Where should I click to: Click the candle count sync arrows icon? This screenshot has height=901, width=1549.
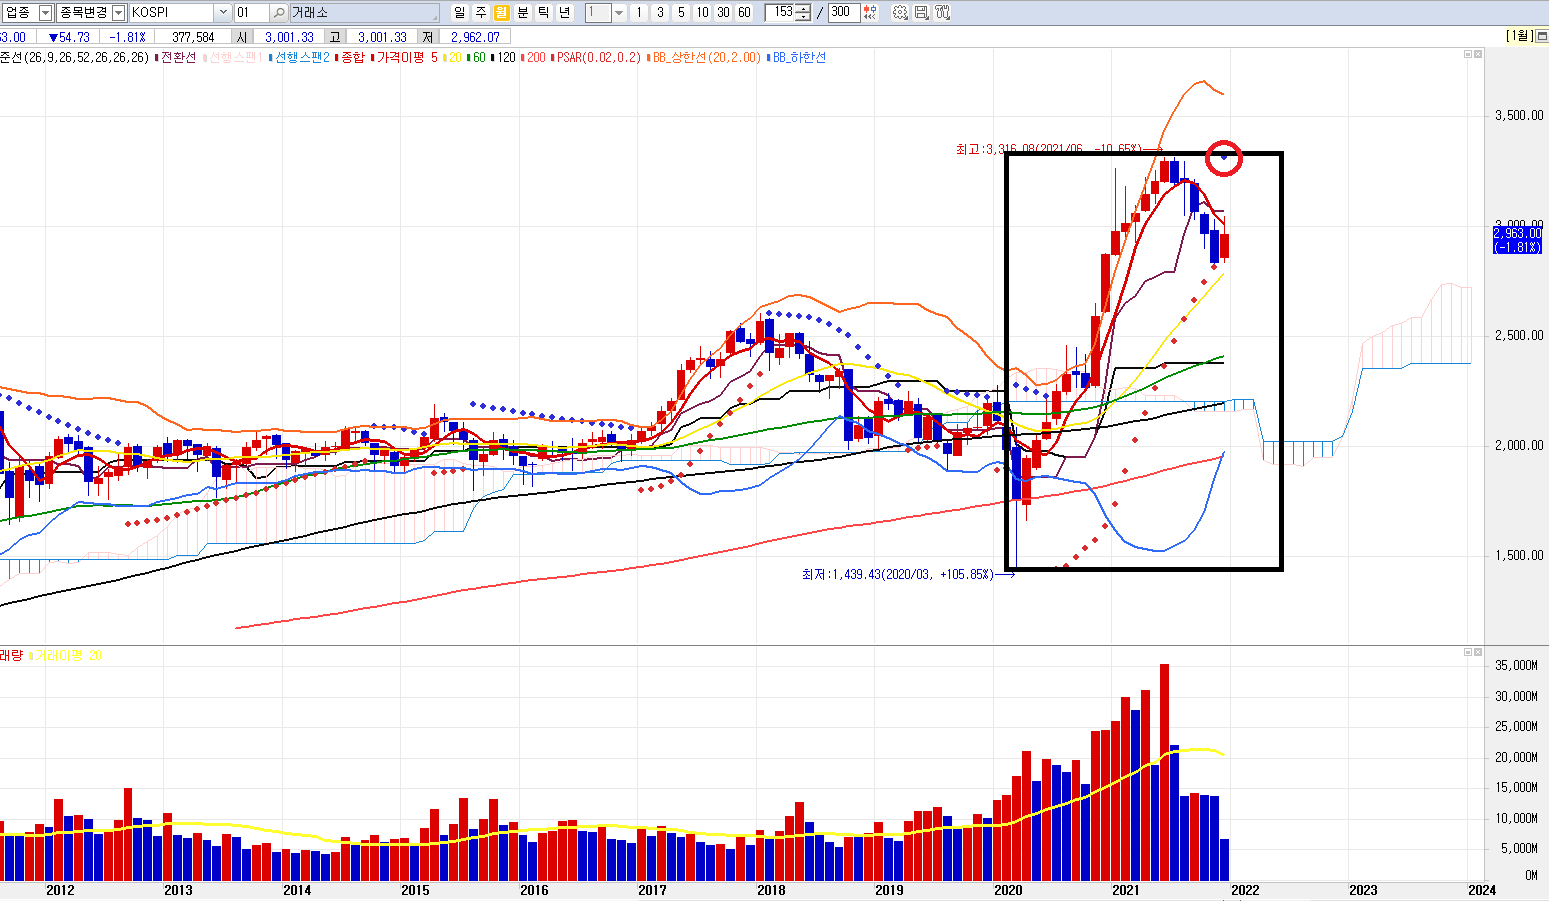(x=871, y=13)
